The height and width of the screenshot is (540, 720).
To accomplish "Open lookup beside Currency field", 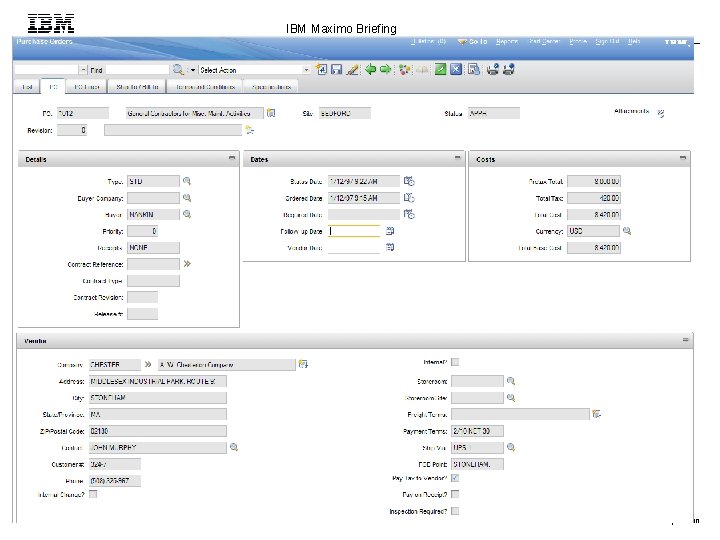I will 627,231.
